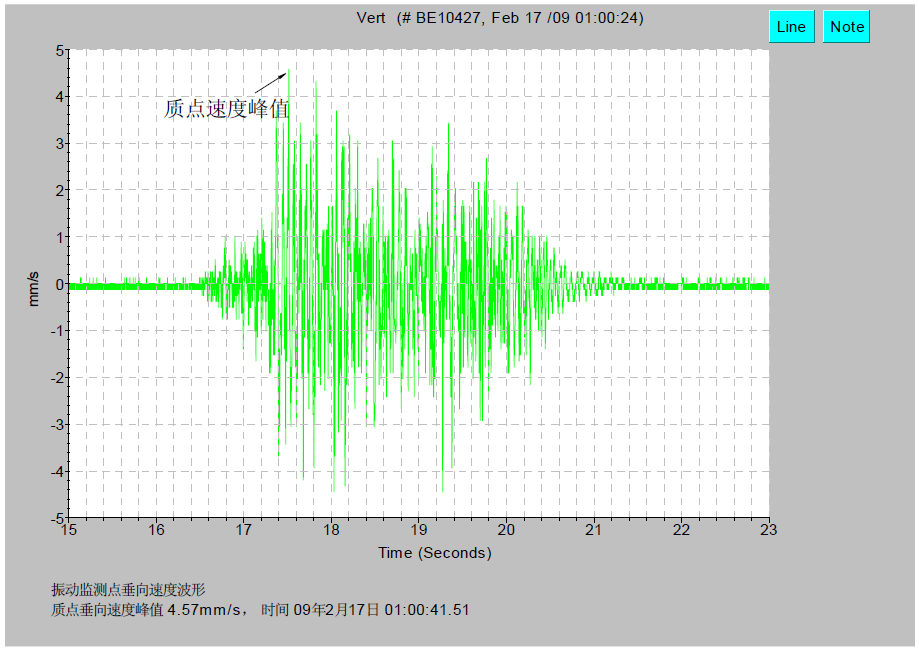919x655 pixels.
Task: Select the 20 second tick label
Action: pyautogui.click(x=507, y=530)
